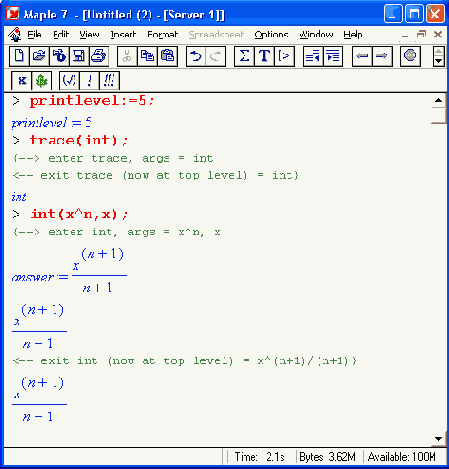This screenshot has width=449, height=469.
Task: Close the inner worksheet with the small X
Action: [x=438, y=35]
